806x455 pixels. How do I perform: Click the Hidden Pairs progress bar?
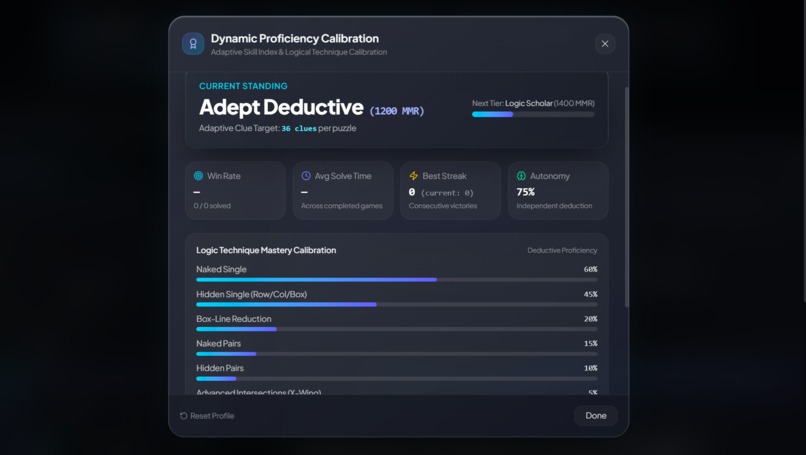[396, 378]
